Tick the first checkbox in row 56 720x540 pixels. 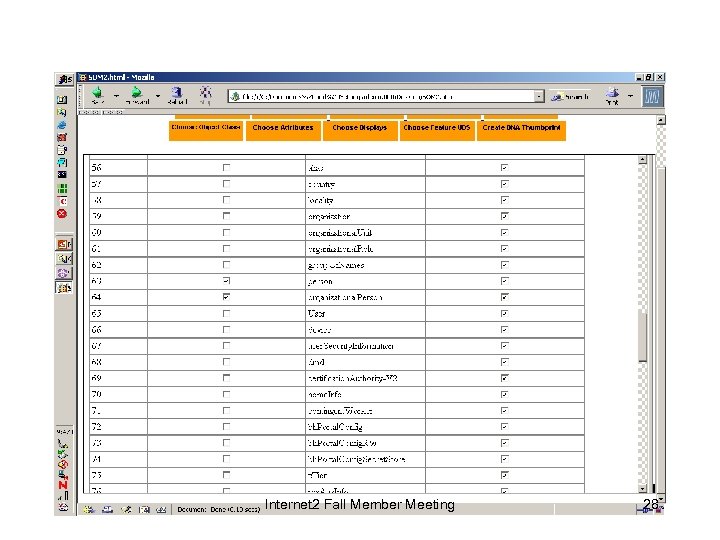coord(226,168)
